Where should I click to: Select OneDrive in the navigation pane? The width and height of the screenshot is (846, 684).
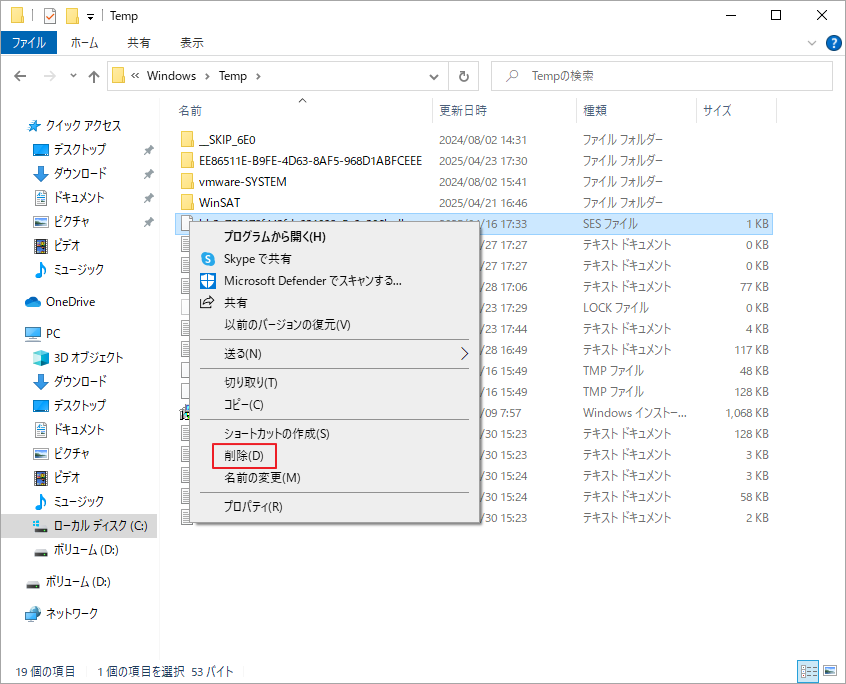(x=71, y=302)
